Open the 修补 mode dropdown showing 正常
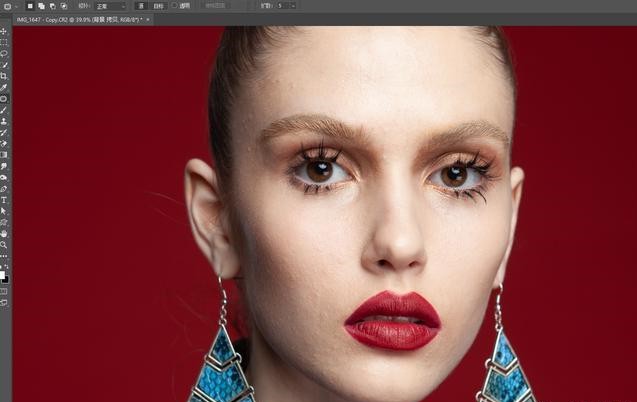Image resolution: width=637 pixels, height=402 pixels. [x=110, y=6]
